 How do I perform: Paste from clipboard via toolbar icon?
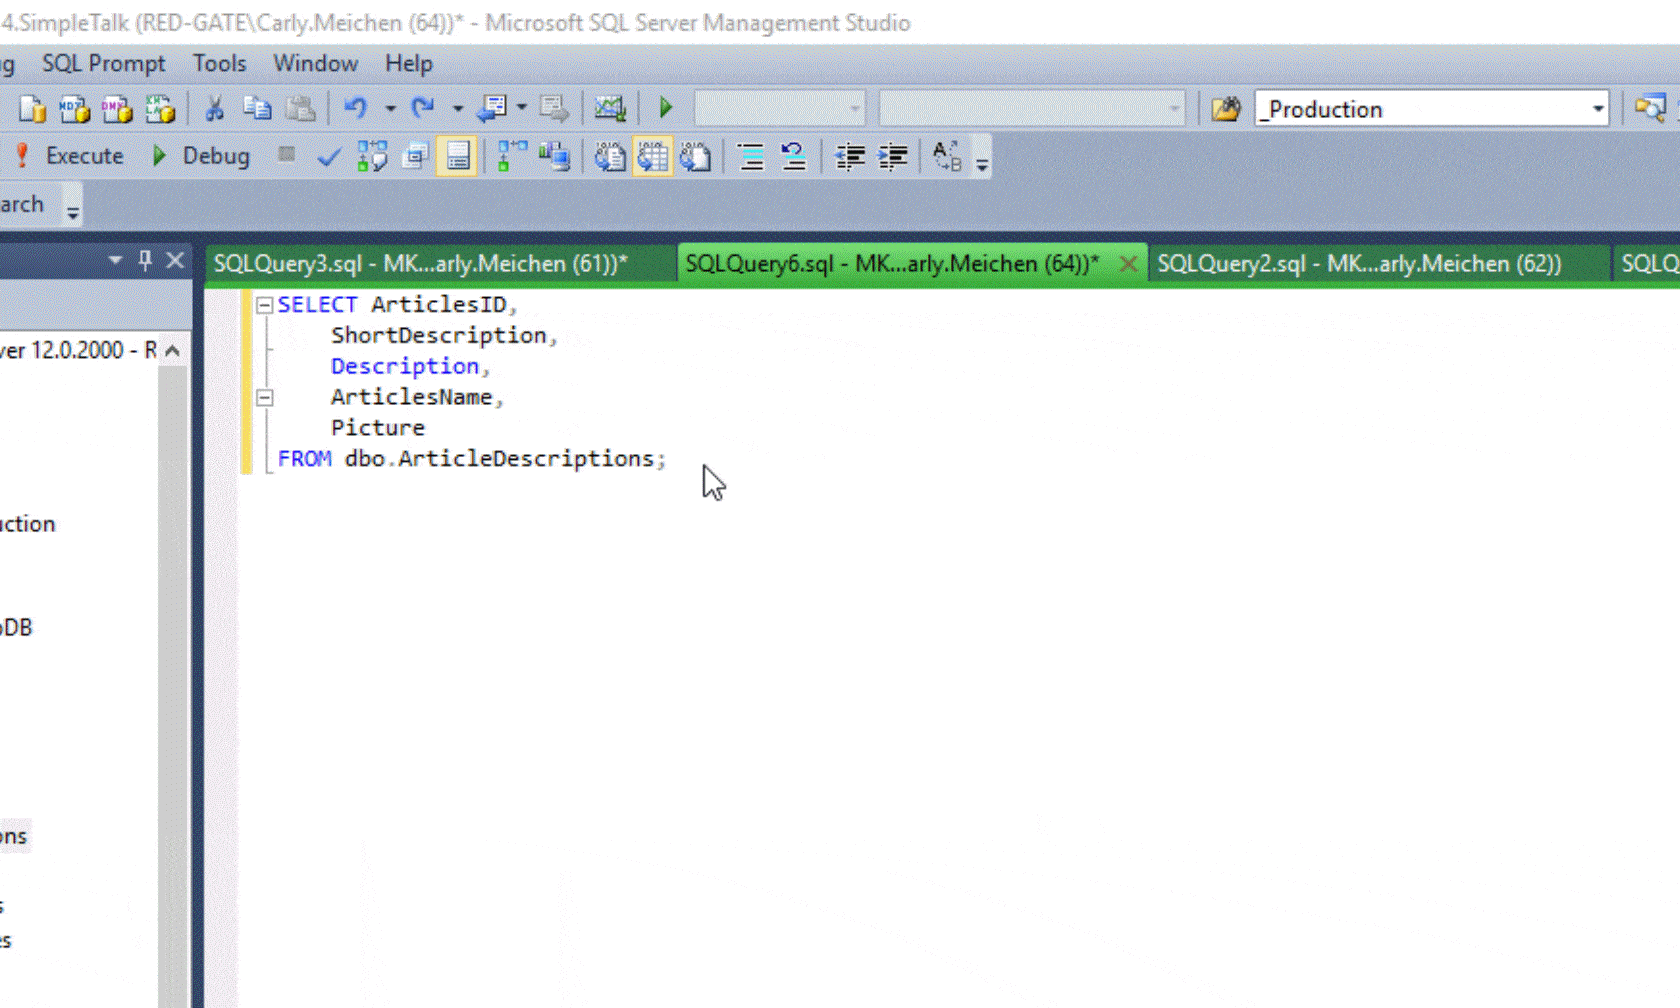300,107
